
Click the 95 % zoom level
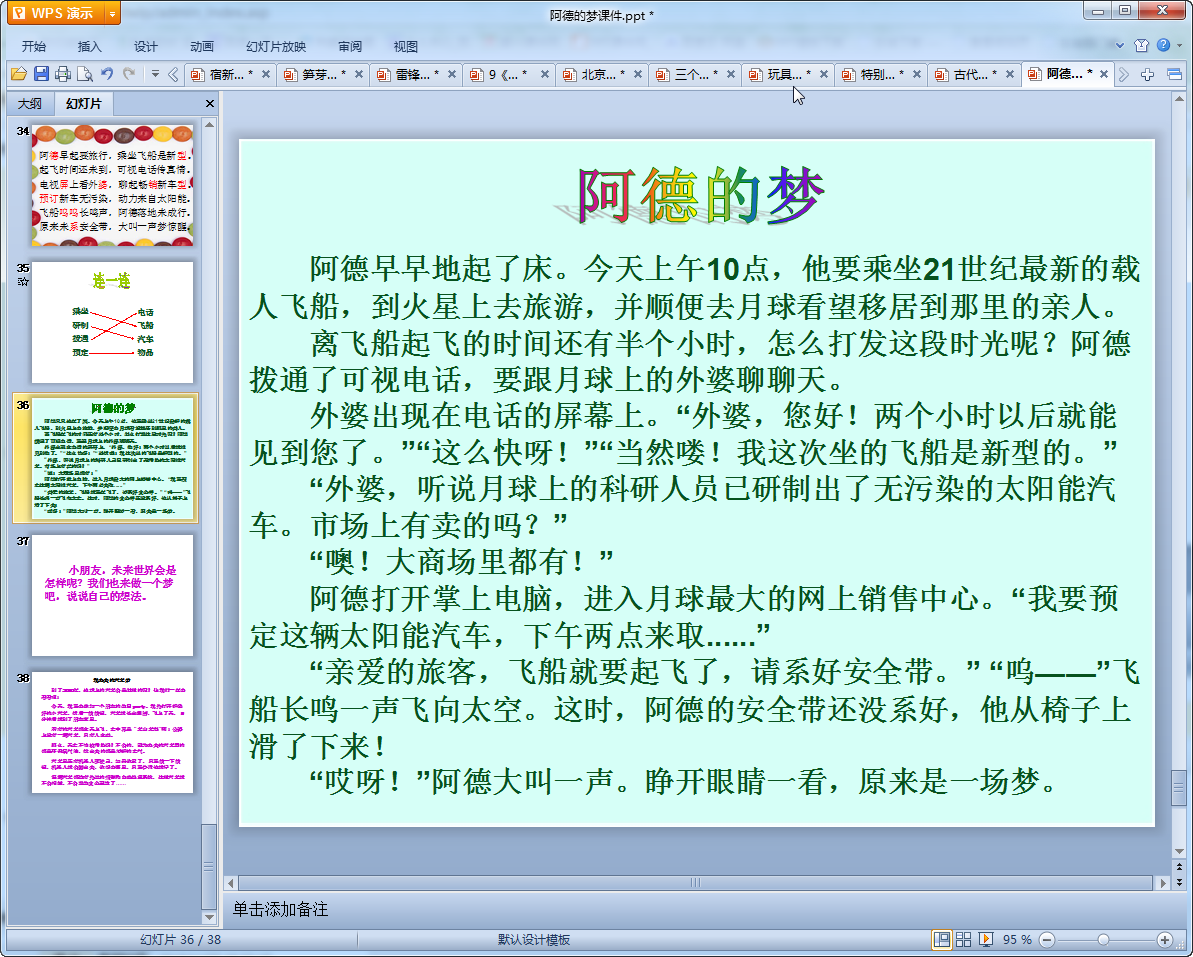coord(1017,940)
